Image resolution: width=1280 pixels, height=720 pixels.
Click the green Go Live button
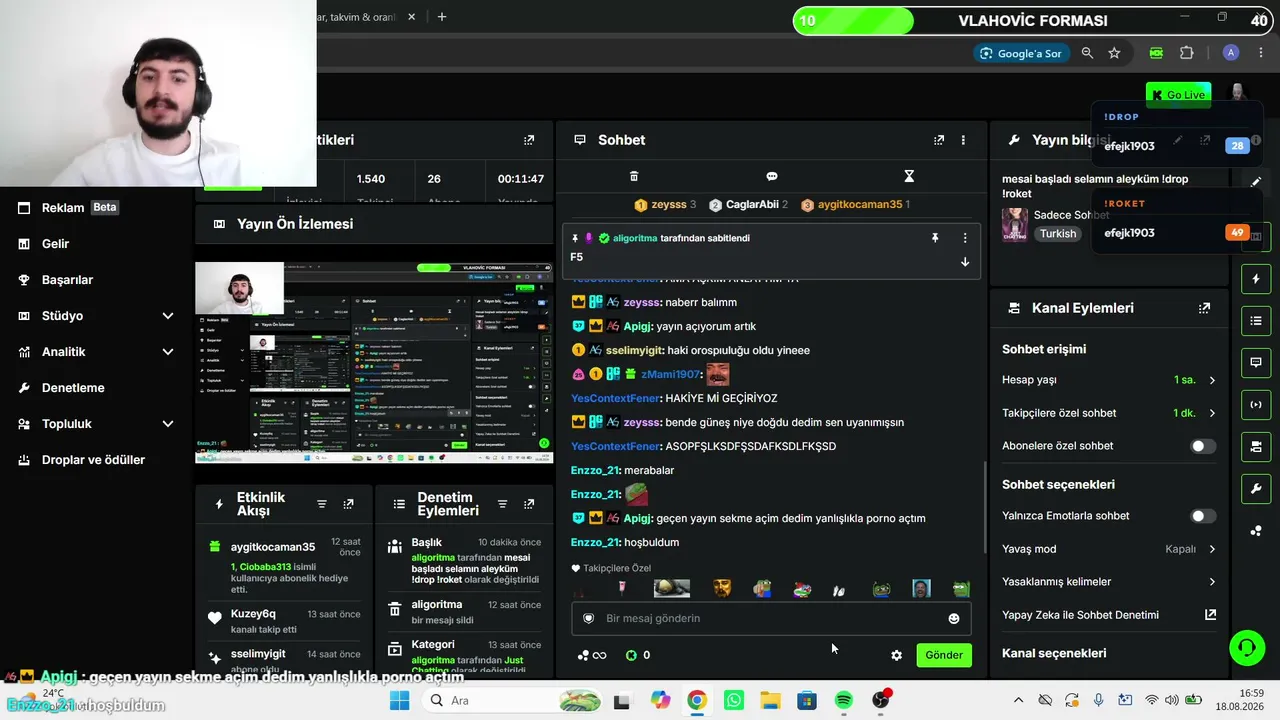1179,95
